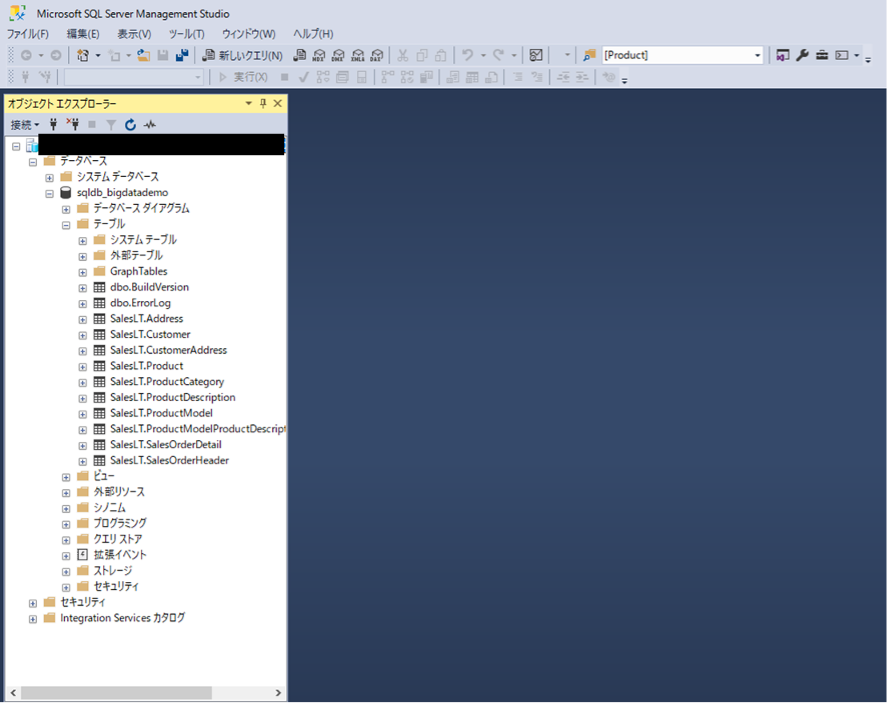Click the folder icon beside GraphTables
Screen dimensions: 889x704
100,271
